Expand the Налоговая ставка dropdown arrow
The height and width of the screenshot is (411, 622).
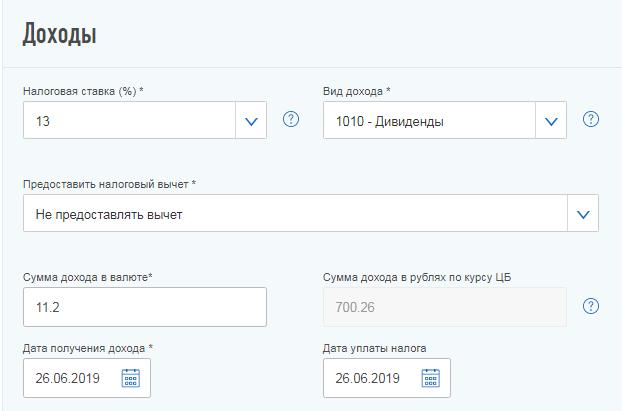coord(251,120)
